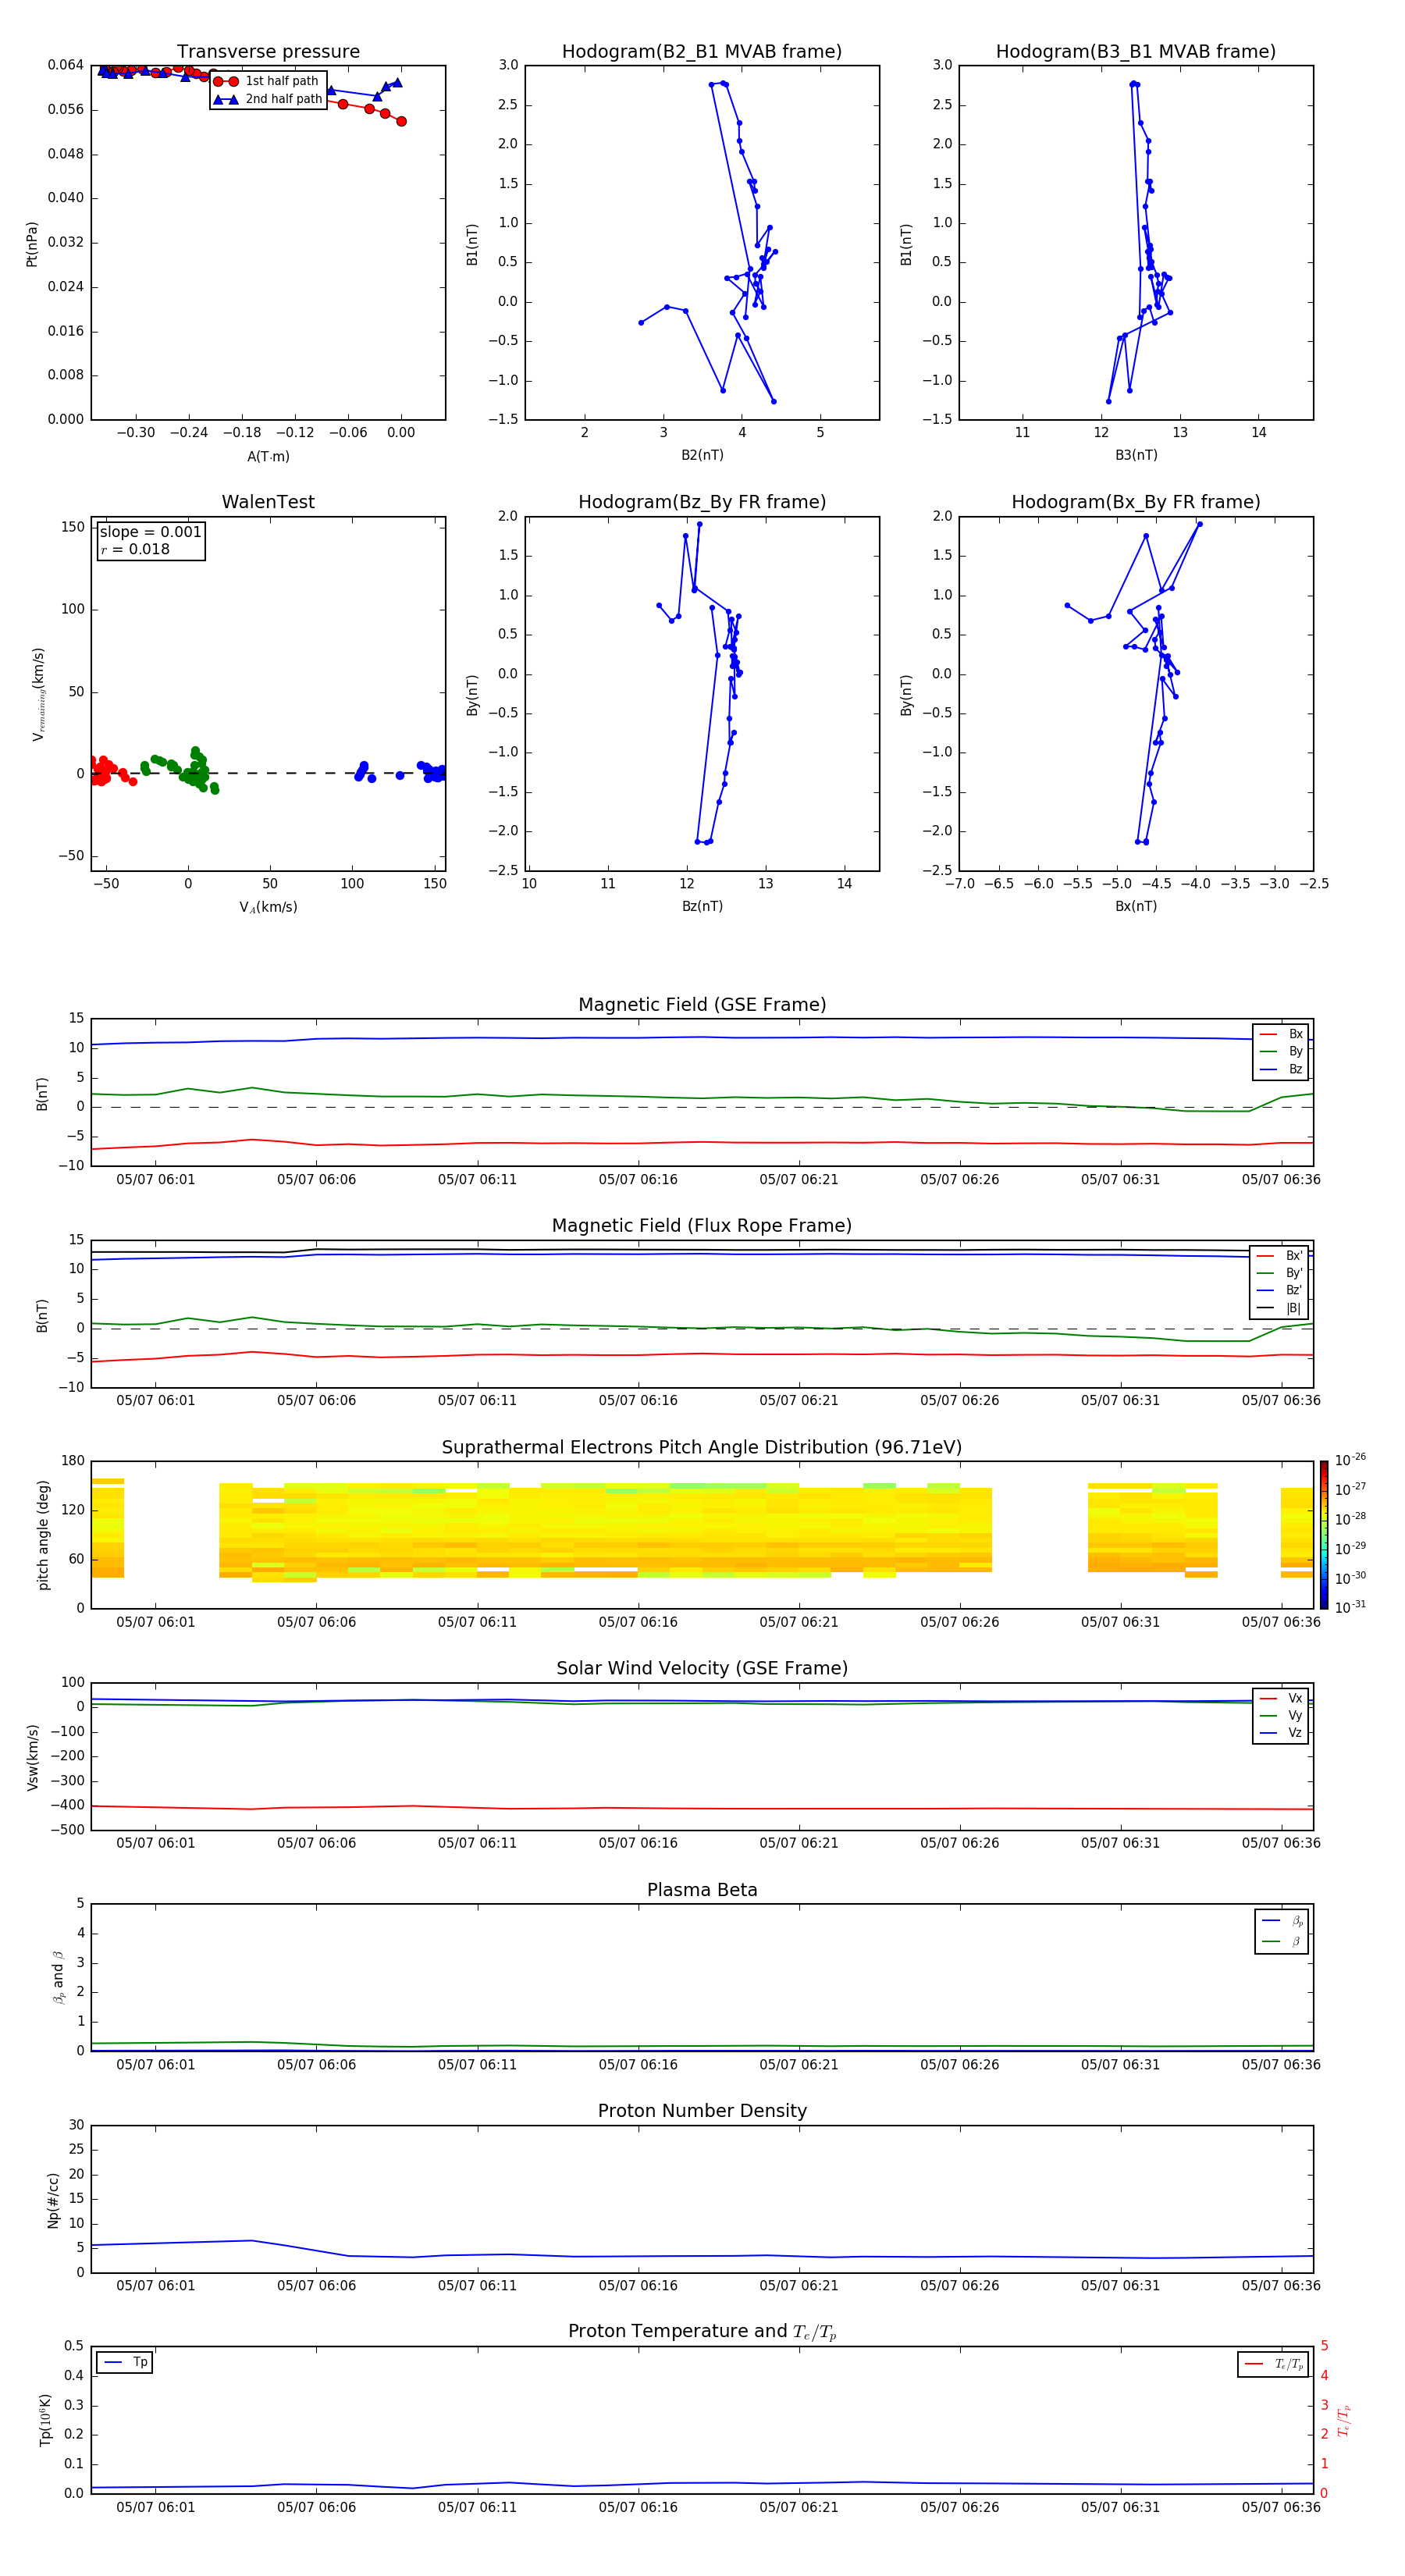Click the By legend entry in GSE magnetic field
Screen dimensions: 1405x2576
(1281, 1051)
